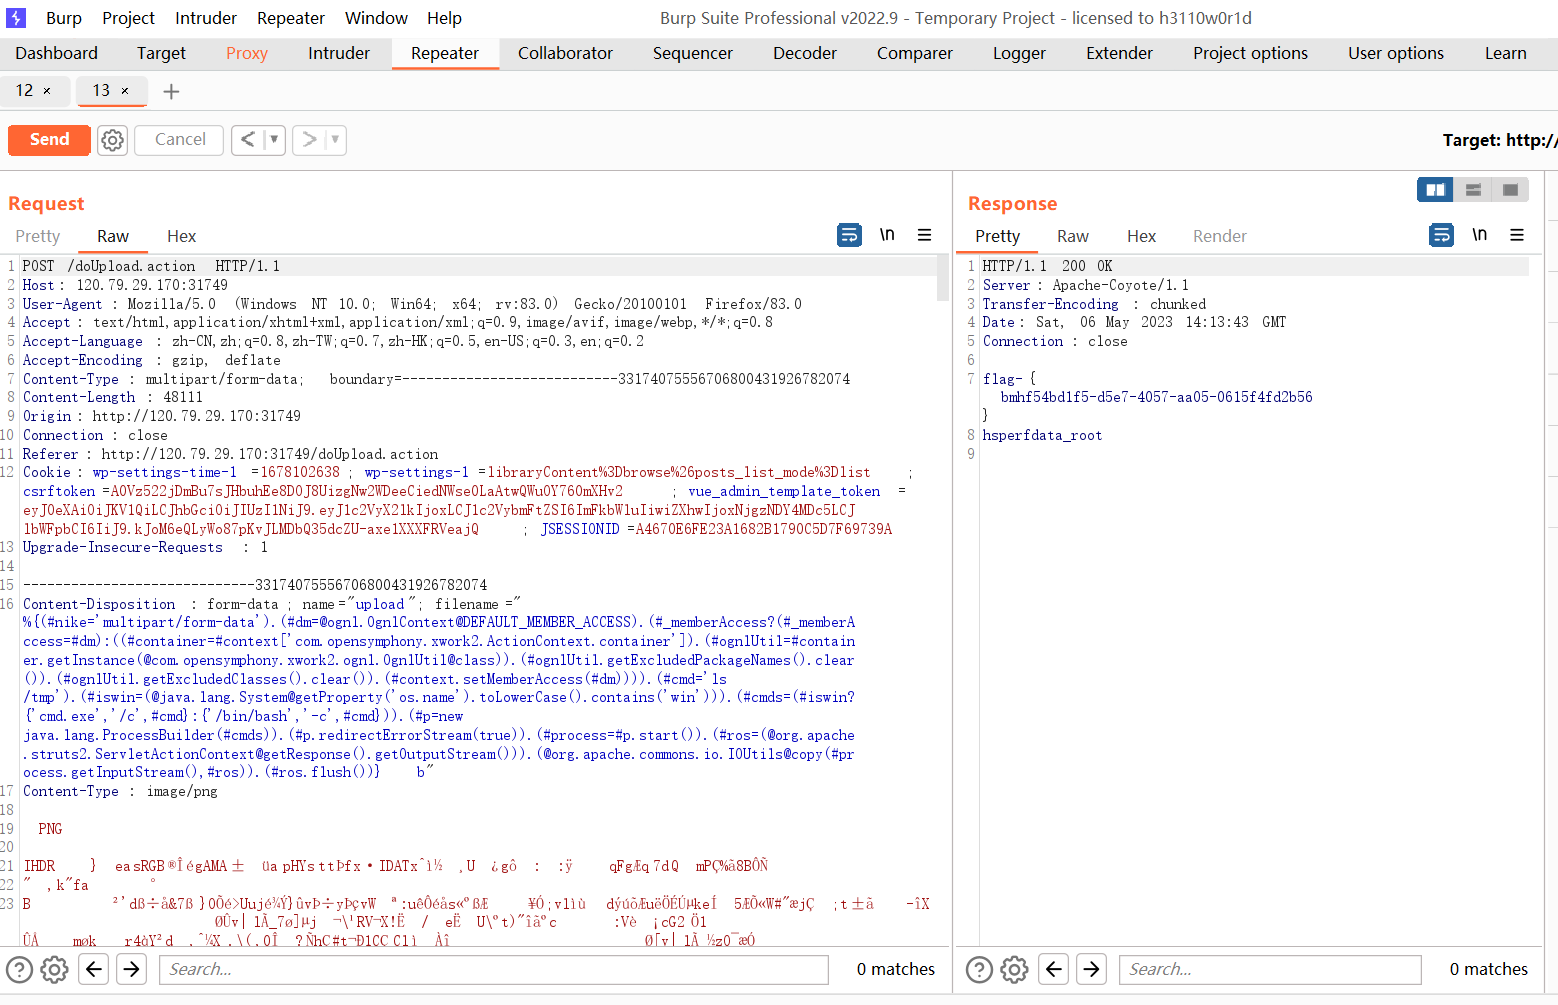Switch to the Target tab
The height and width of the screenshot is (1005, 1558).
161,53
